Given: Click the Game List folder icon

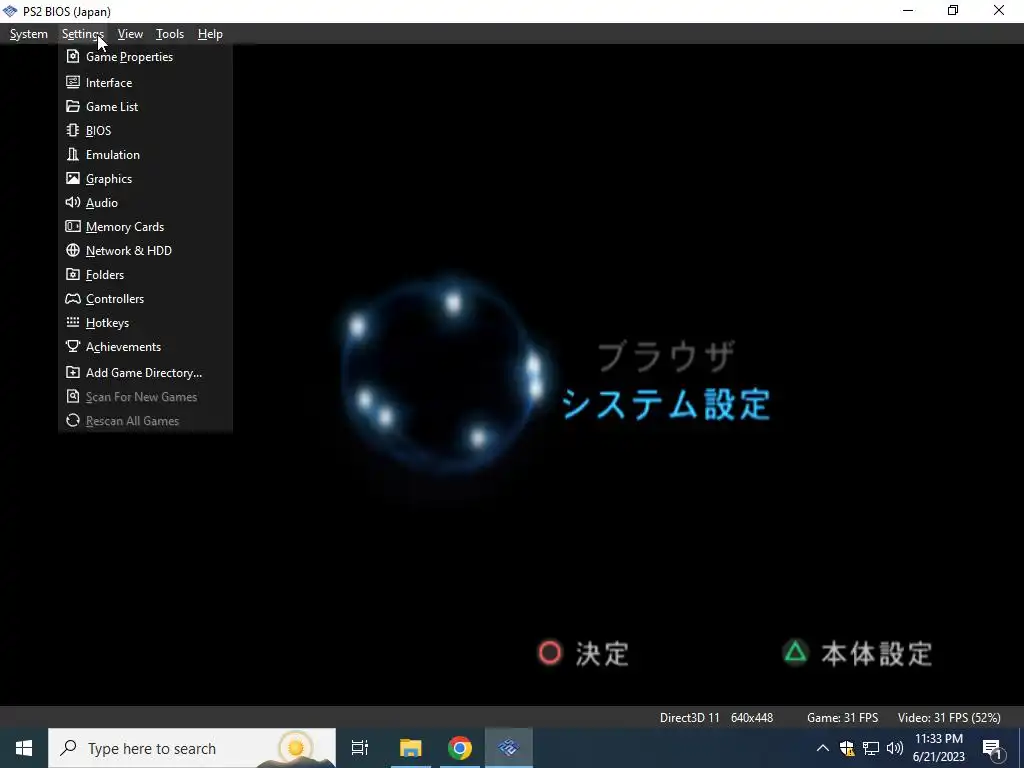Looking at the screenshot, I should coord(73,106).
